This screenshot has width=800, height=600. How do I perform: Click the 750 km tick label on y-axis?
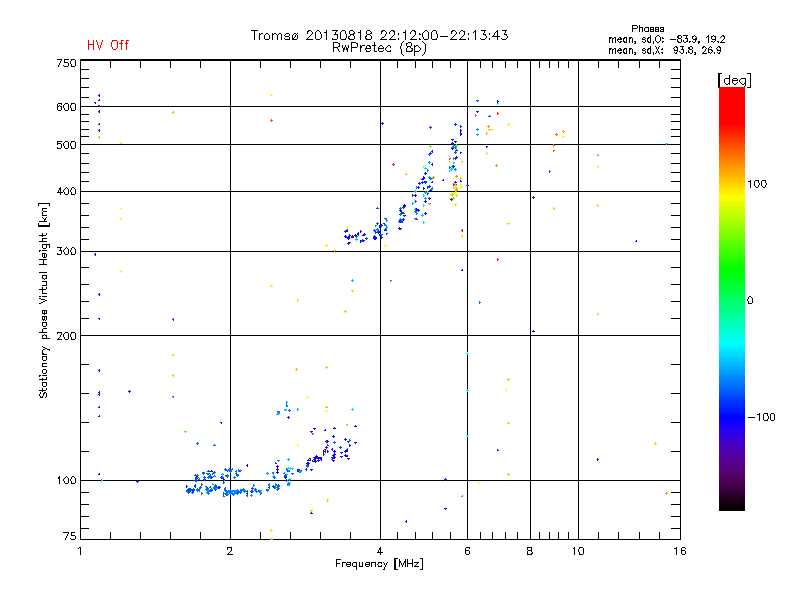tap(66, 63)
